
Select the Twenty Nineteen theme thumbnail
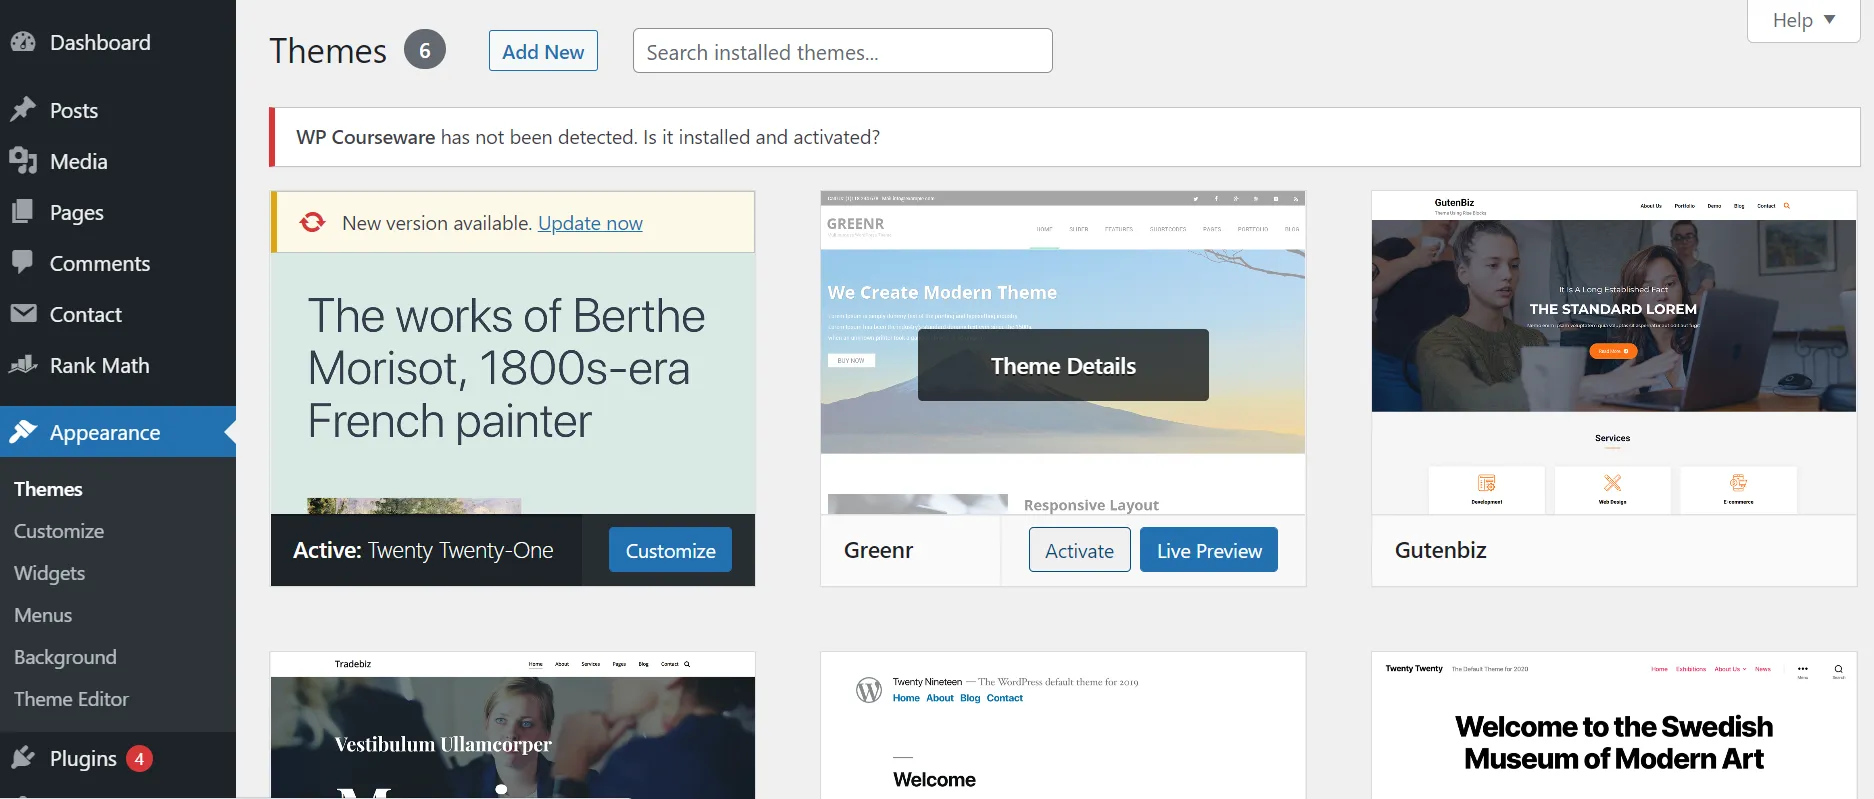1063,725
